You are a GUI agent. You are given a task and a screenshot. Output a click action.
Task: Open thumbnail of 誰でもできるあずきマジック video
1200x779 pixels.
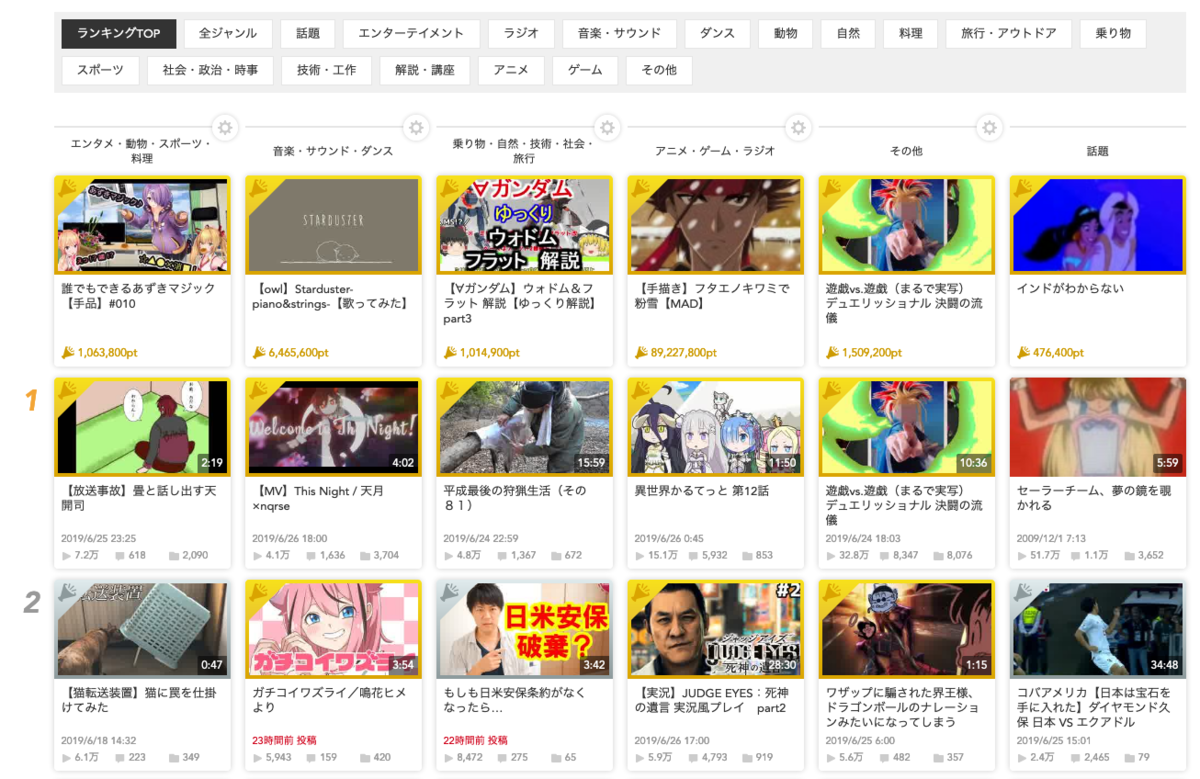click(x=142, y=225)
